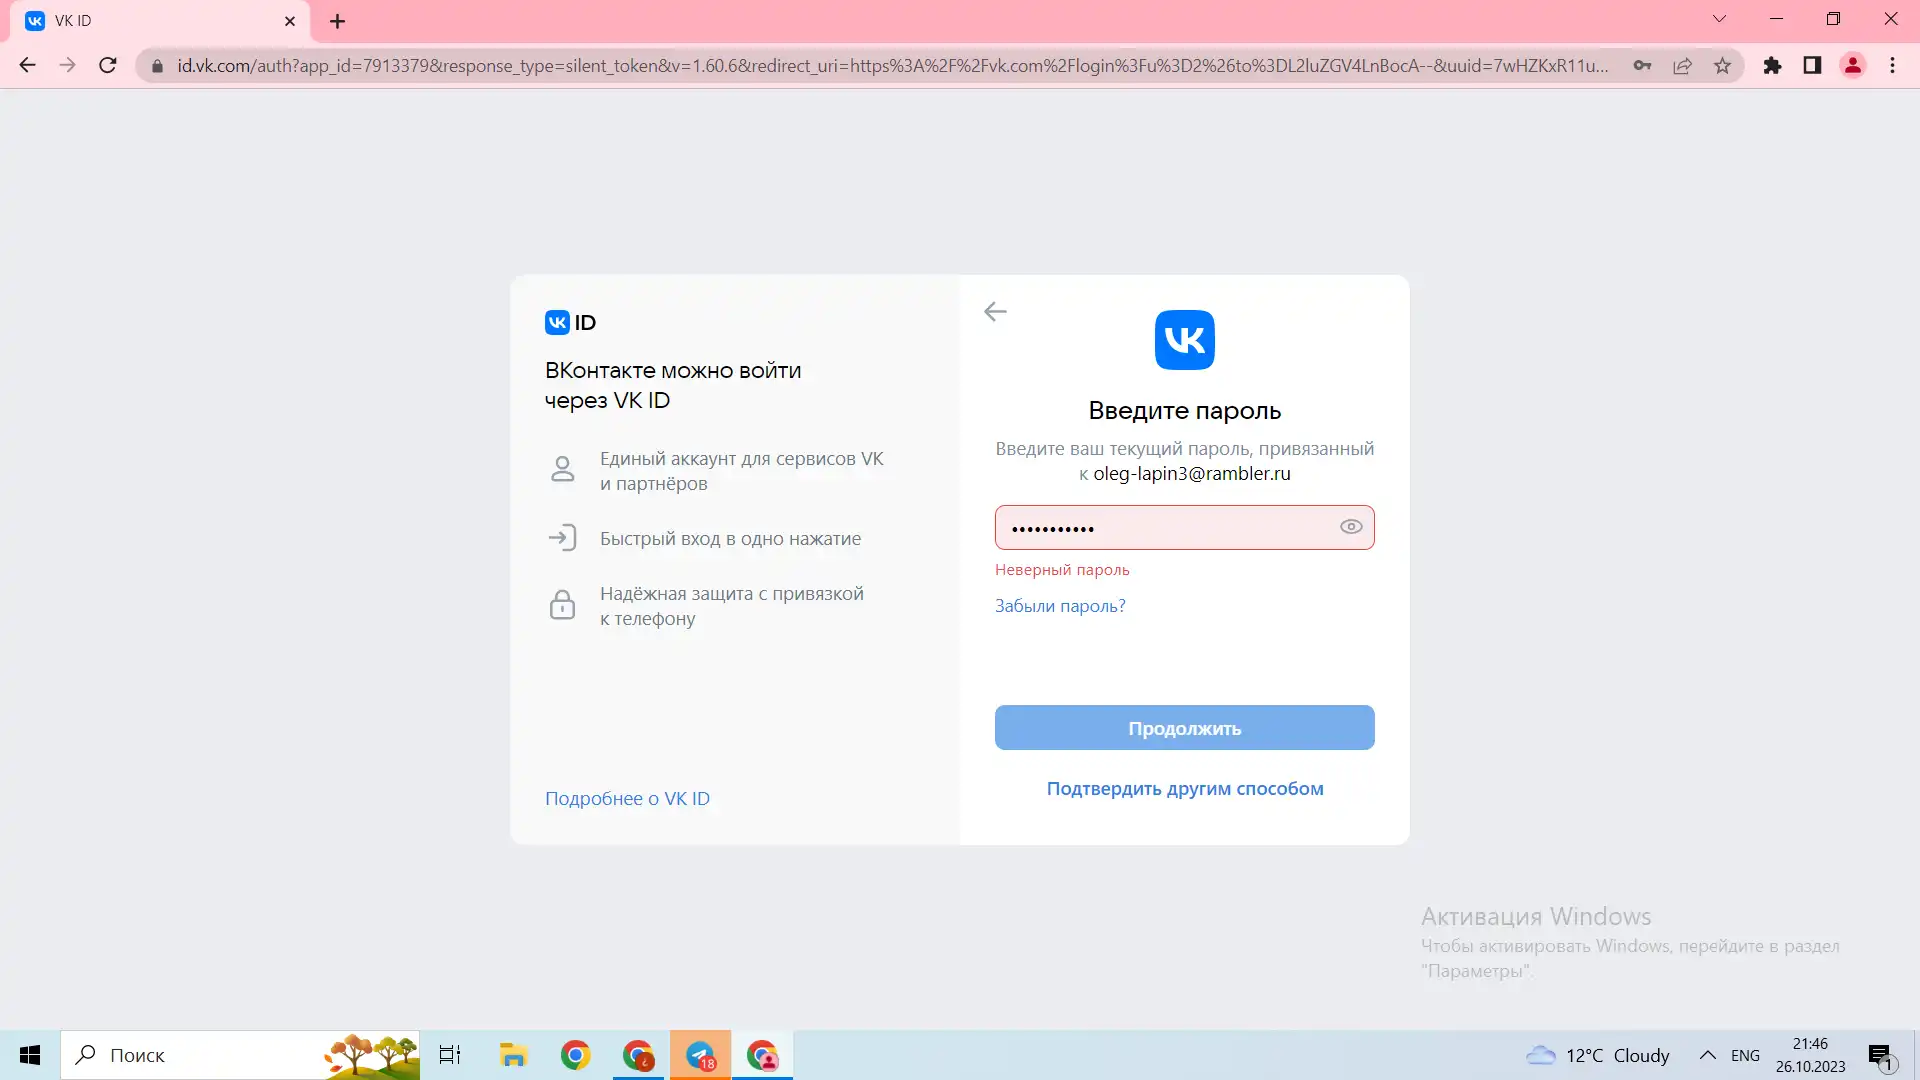Open the Chrome three-dot menu
The image size is (1920, 1080).
[1892, 66]
